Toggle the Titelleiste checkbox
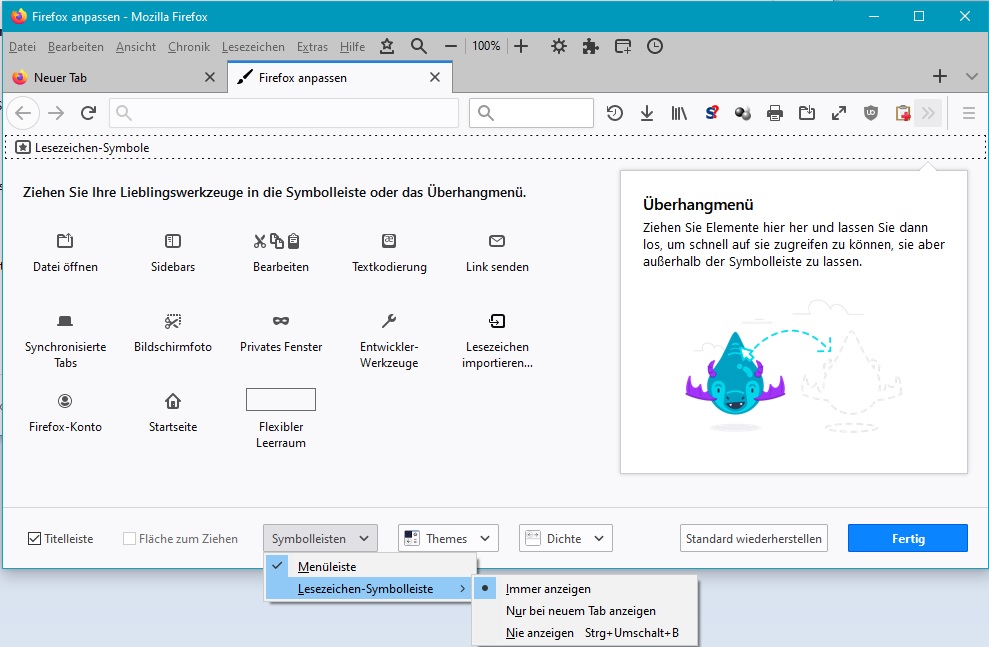The height and width of the screenshot is (647, 989). [x=35, y=539]
